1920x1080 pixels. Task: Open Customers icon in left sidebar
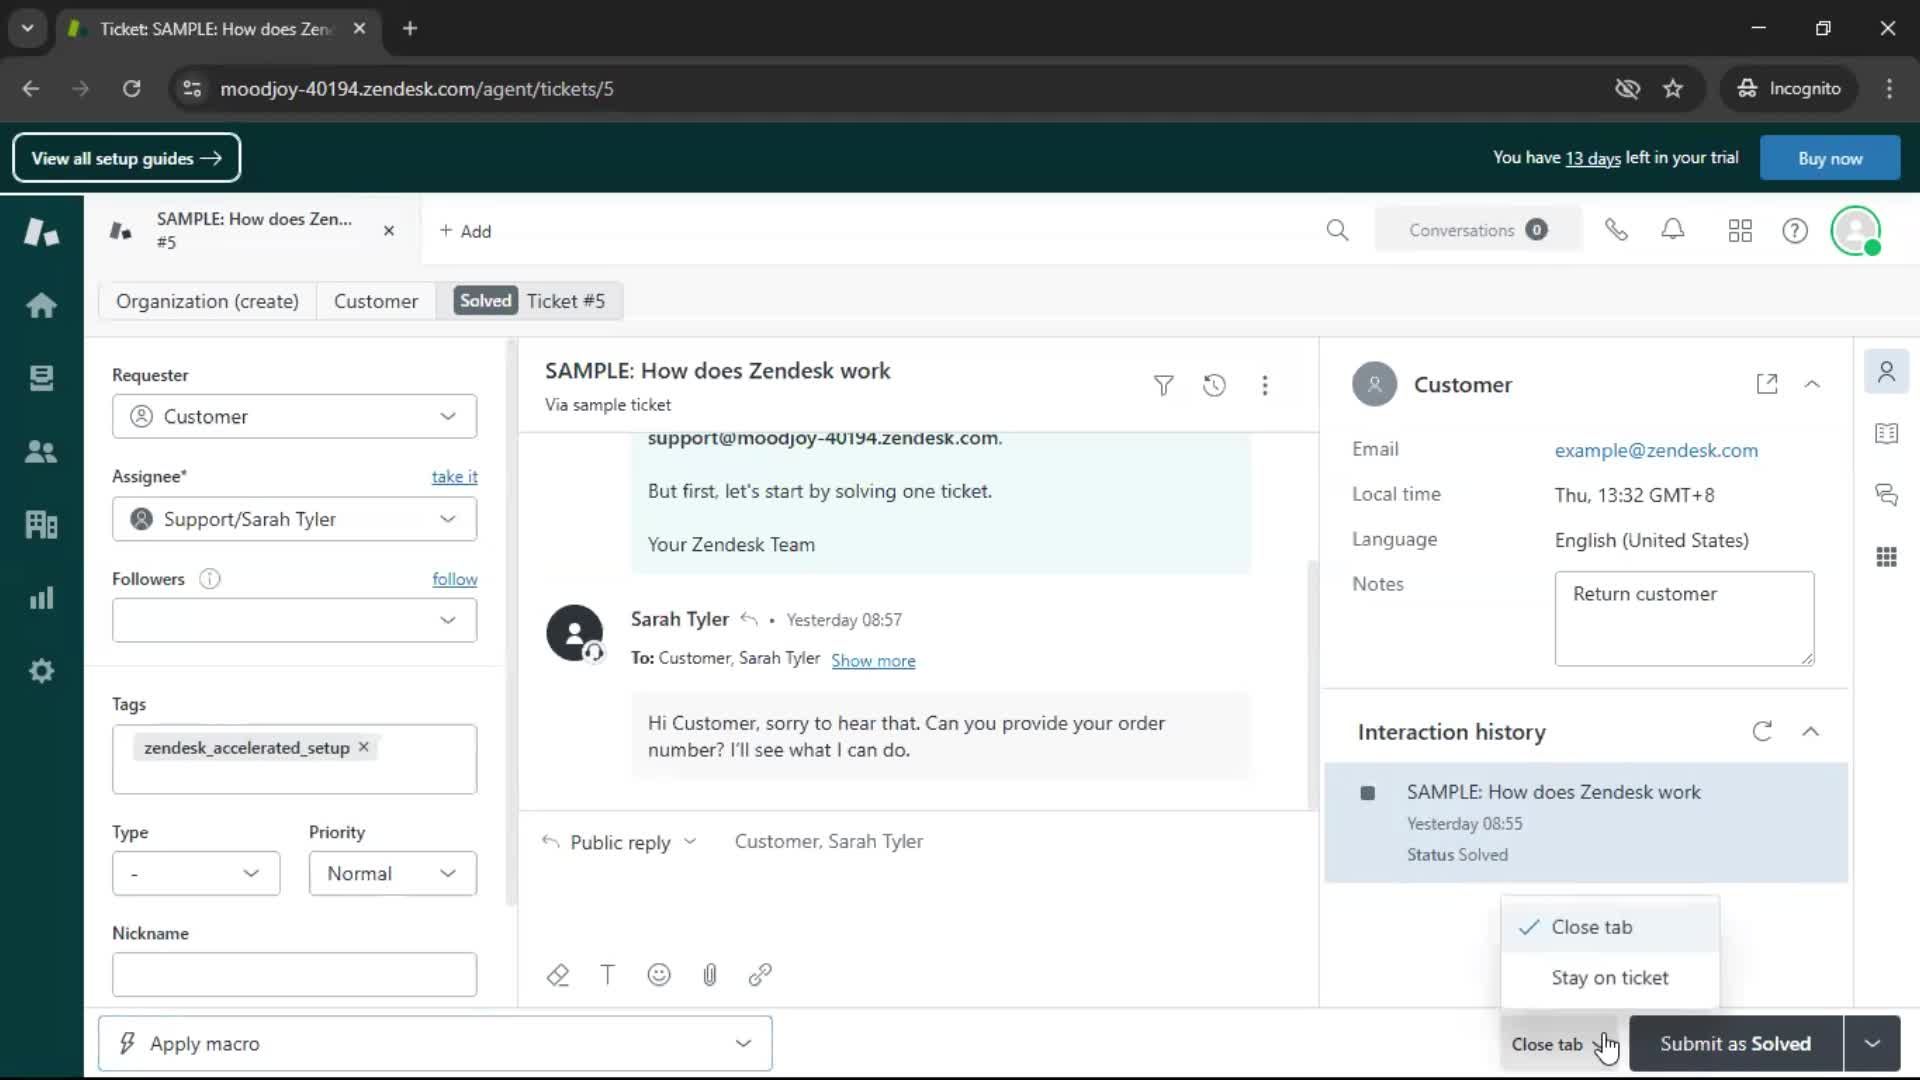(x=41, y=451)
